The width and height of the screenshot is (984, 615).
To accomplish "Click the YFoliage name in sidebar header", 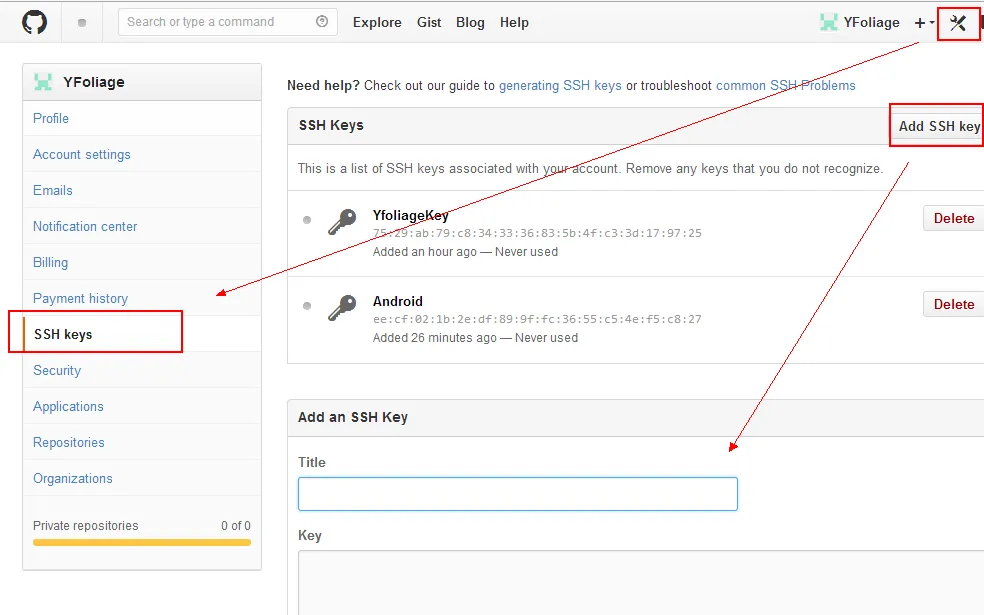I will [94, 82].
